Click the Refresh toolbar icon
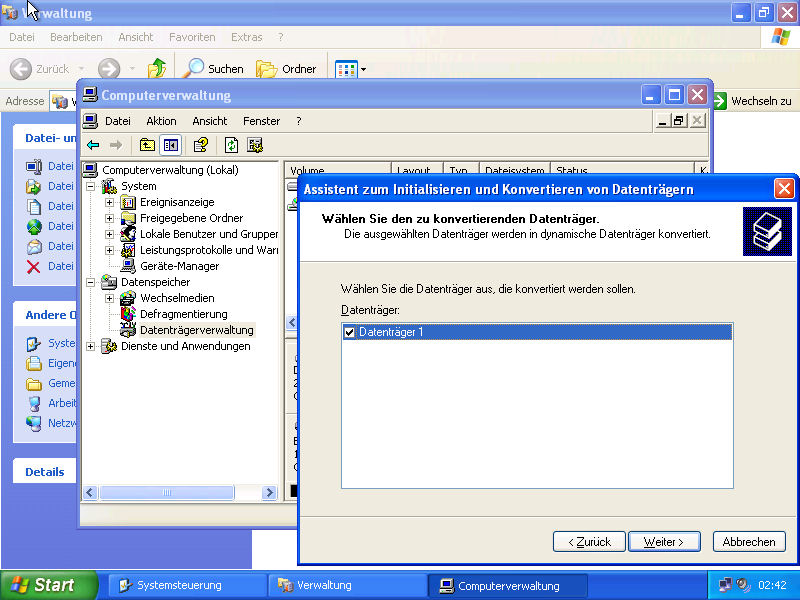800x600 pixels. coord(232,145)
